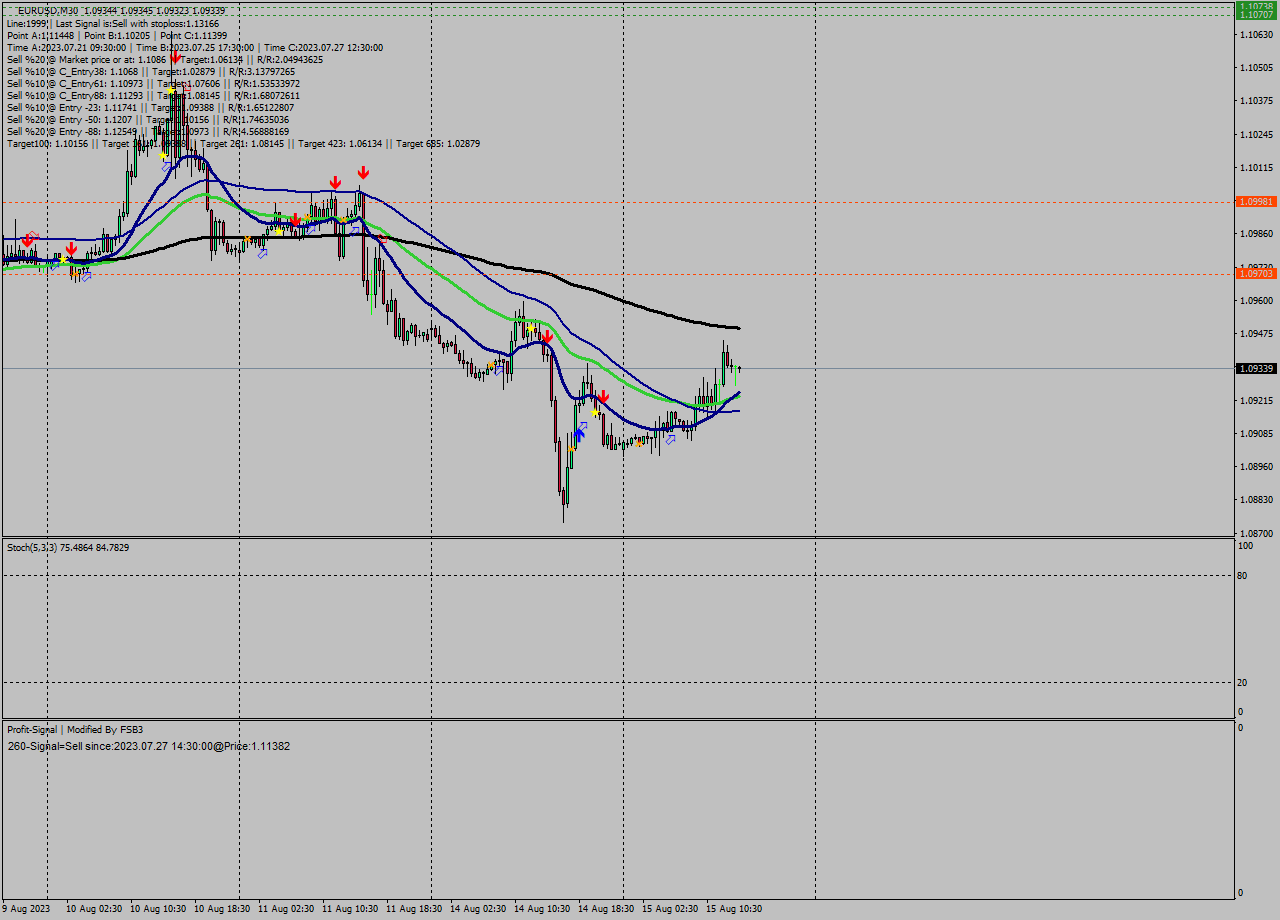Viewport: 1280px width, 920px height.
Task: Select the 15 Aug 10:30 timeline label
Action: pyautogui.click(x=736, y=909)
